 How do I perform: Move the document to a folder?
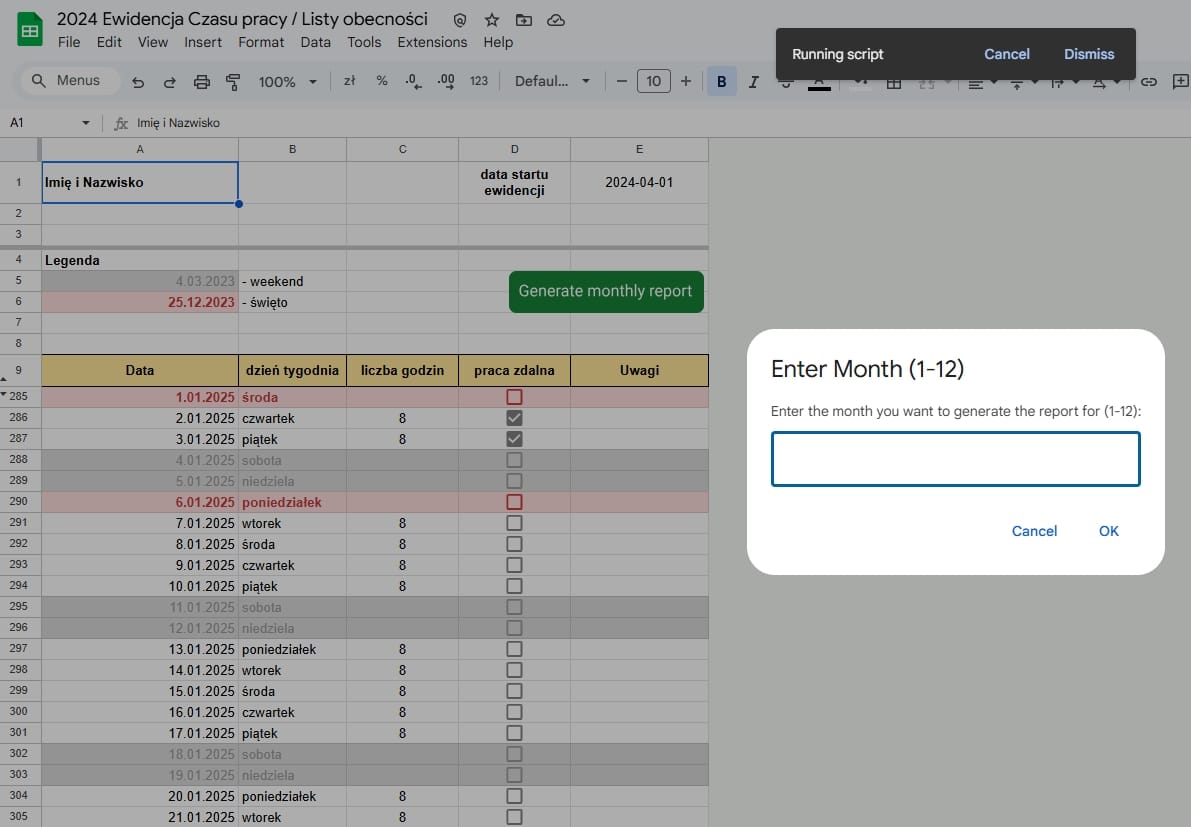click(x=524, y=20)
